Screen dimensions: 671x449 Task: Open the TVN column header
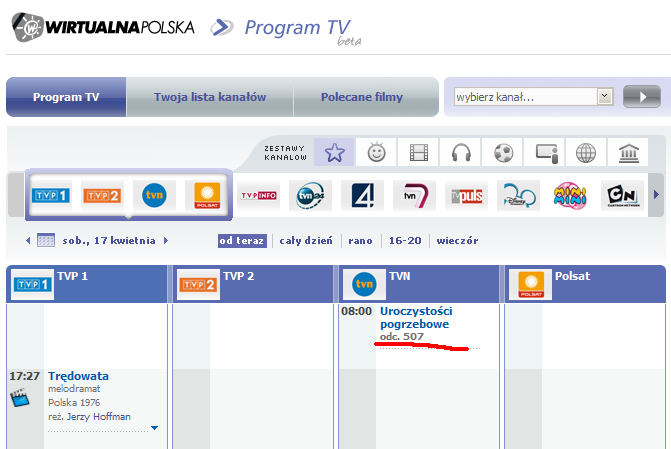tap(419, 284)
